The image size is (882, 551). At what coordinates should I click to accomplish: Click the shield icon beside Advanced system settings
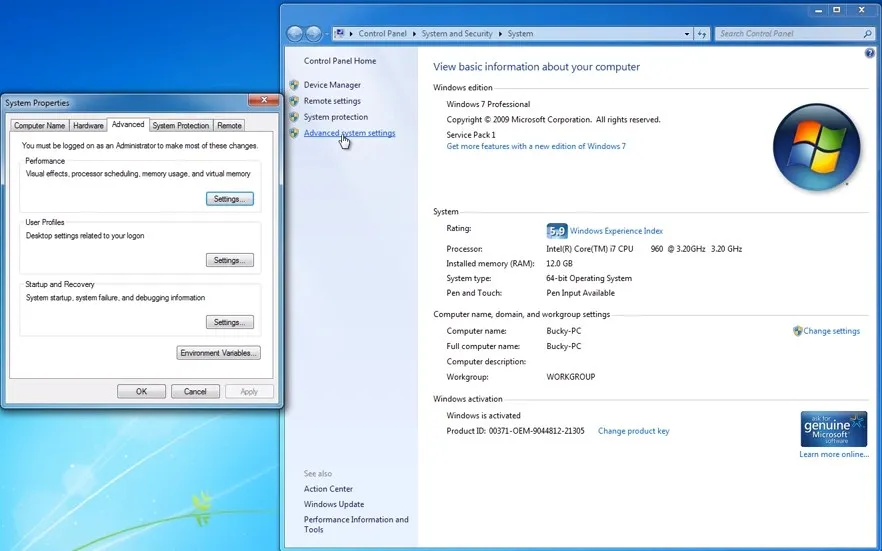pyautogui.click(x=294, y=133)
